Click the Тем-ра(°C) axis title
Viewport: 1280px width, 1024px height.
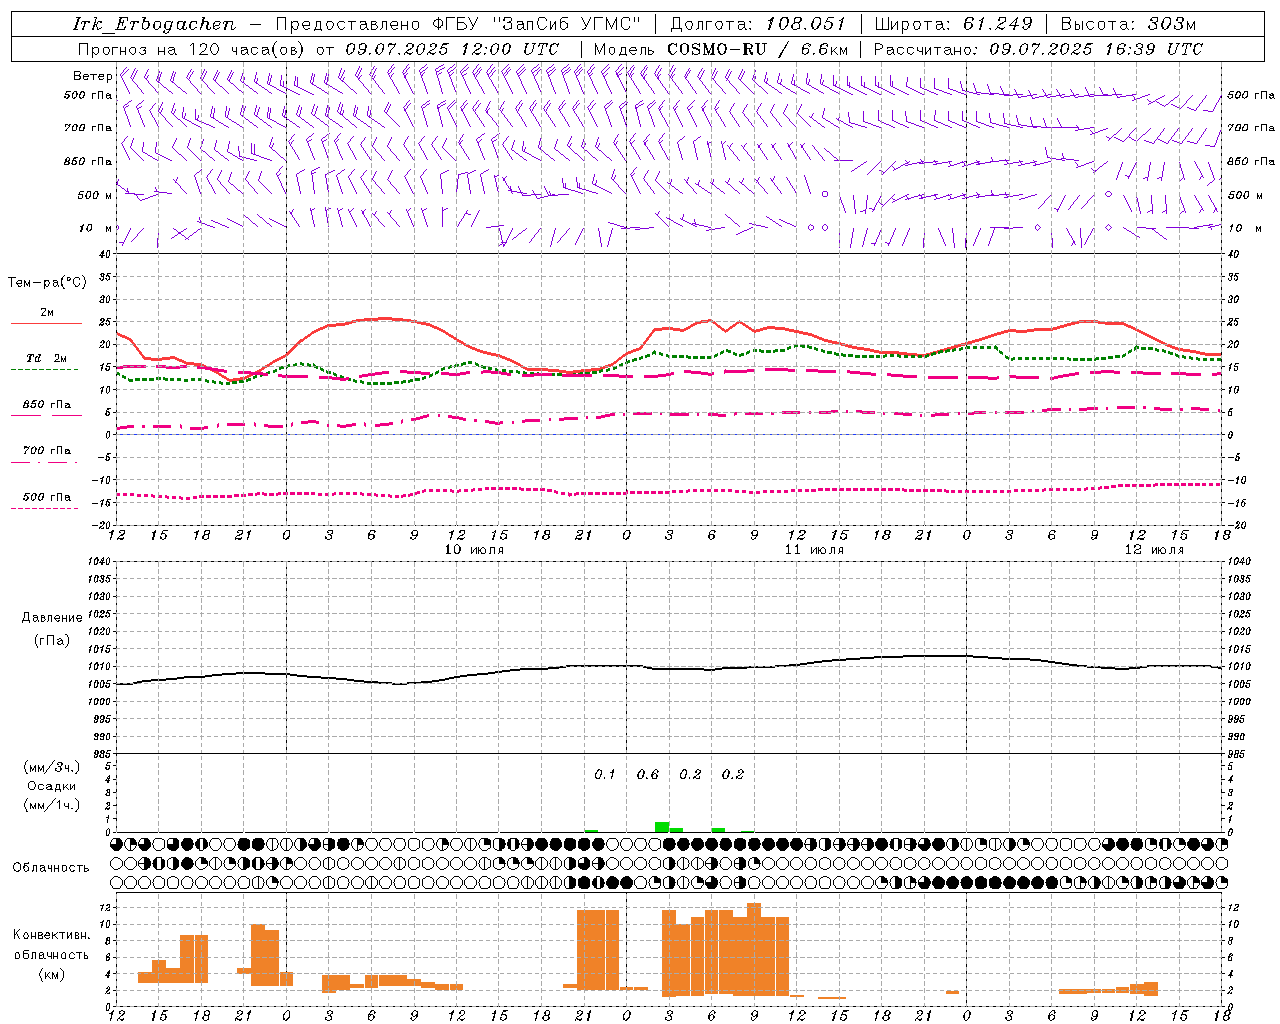tap(47, 283)
